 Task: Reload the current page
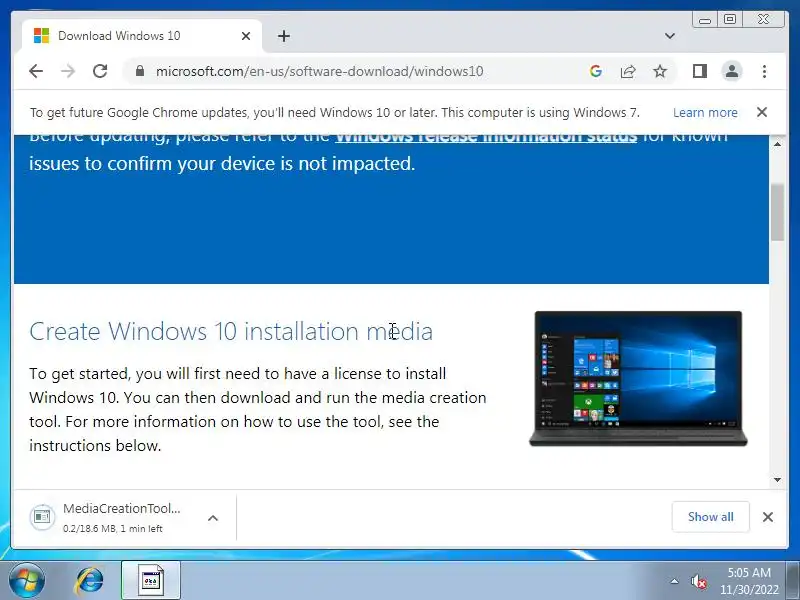[100, 71]
